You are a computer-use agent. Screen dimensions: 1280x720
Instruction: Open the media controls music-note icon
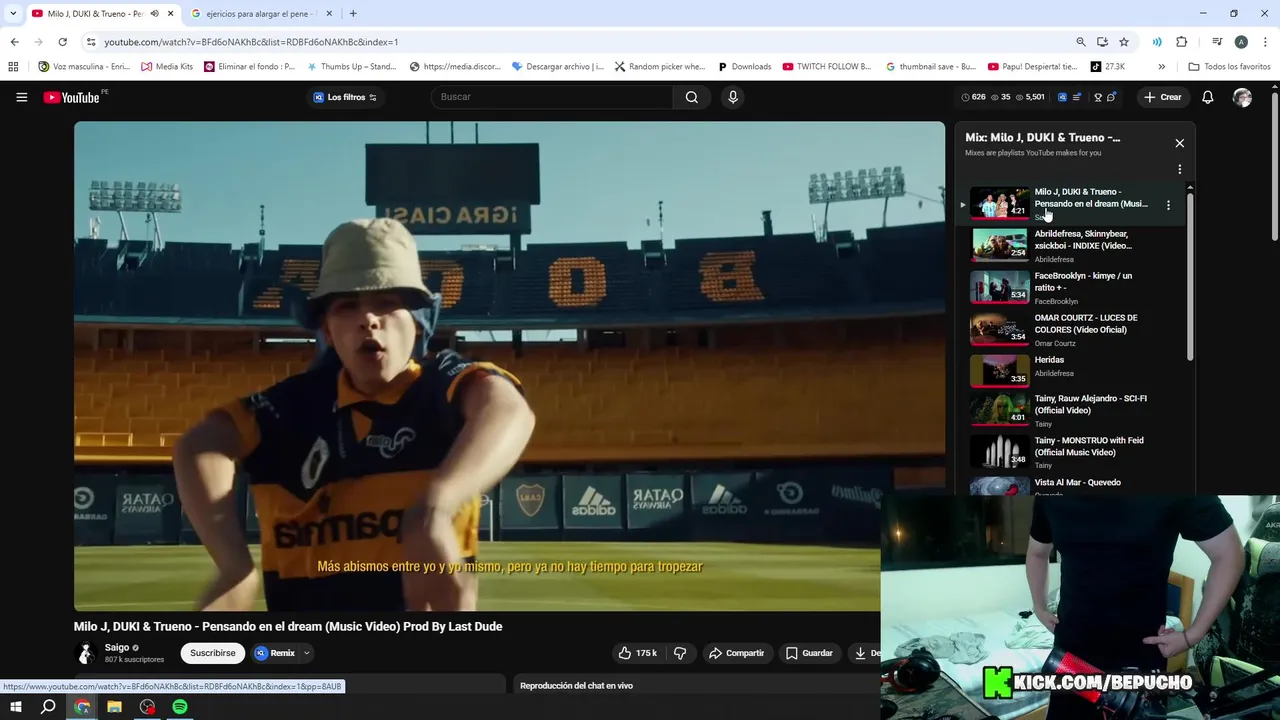click(x=1217, y=42)
